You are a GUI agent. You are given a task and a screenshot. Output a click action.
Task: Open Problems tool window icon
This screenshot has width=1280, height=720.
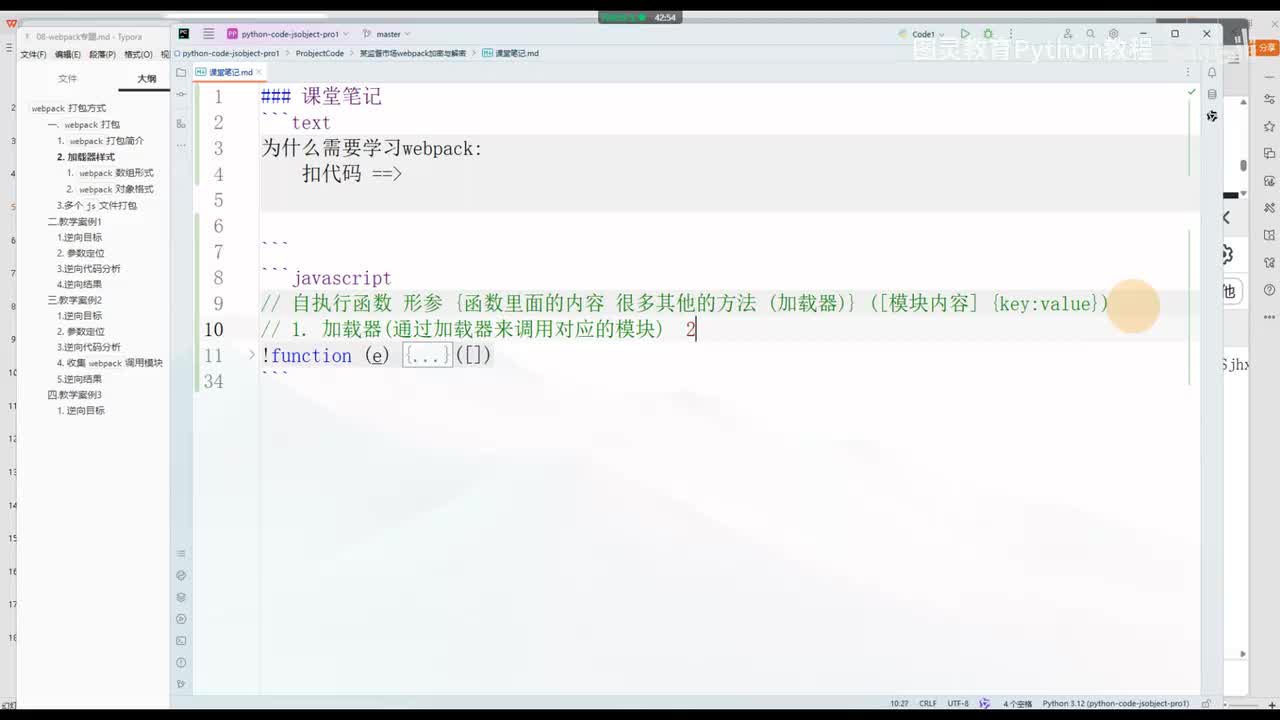pyautogui.click(x=181, y=663)
